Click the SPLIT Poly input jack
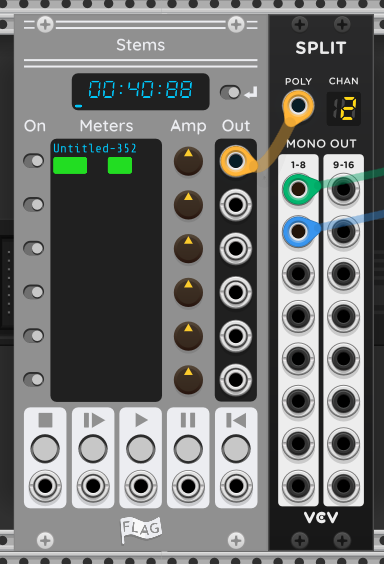384x564 pixels. click(x=298, y=106)
